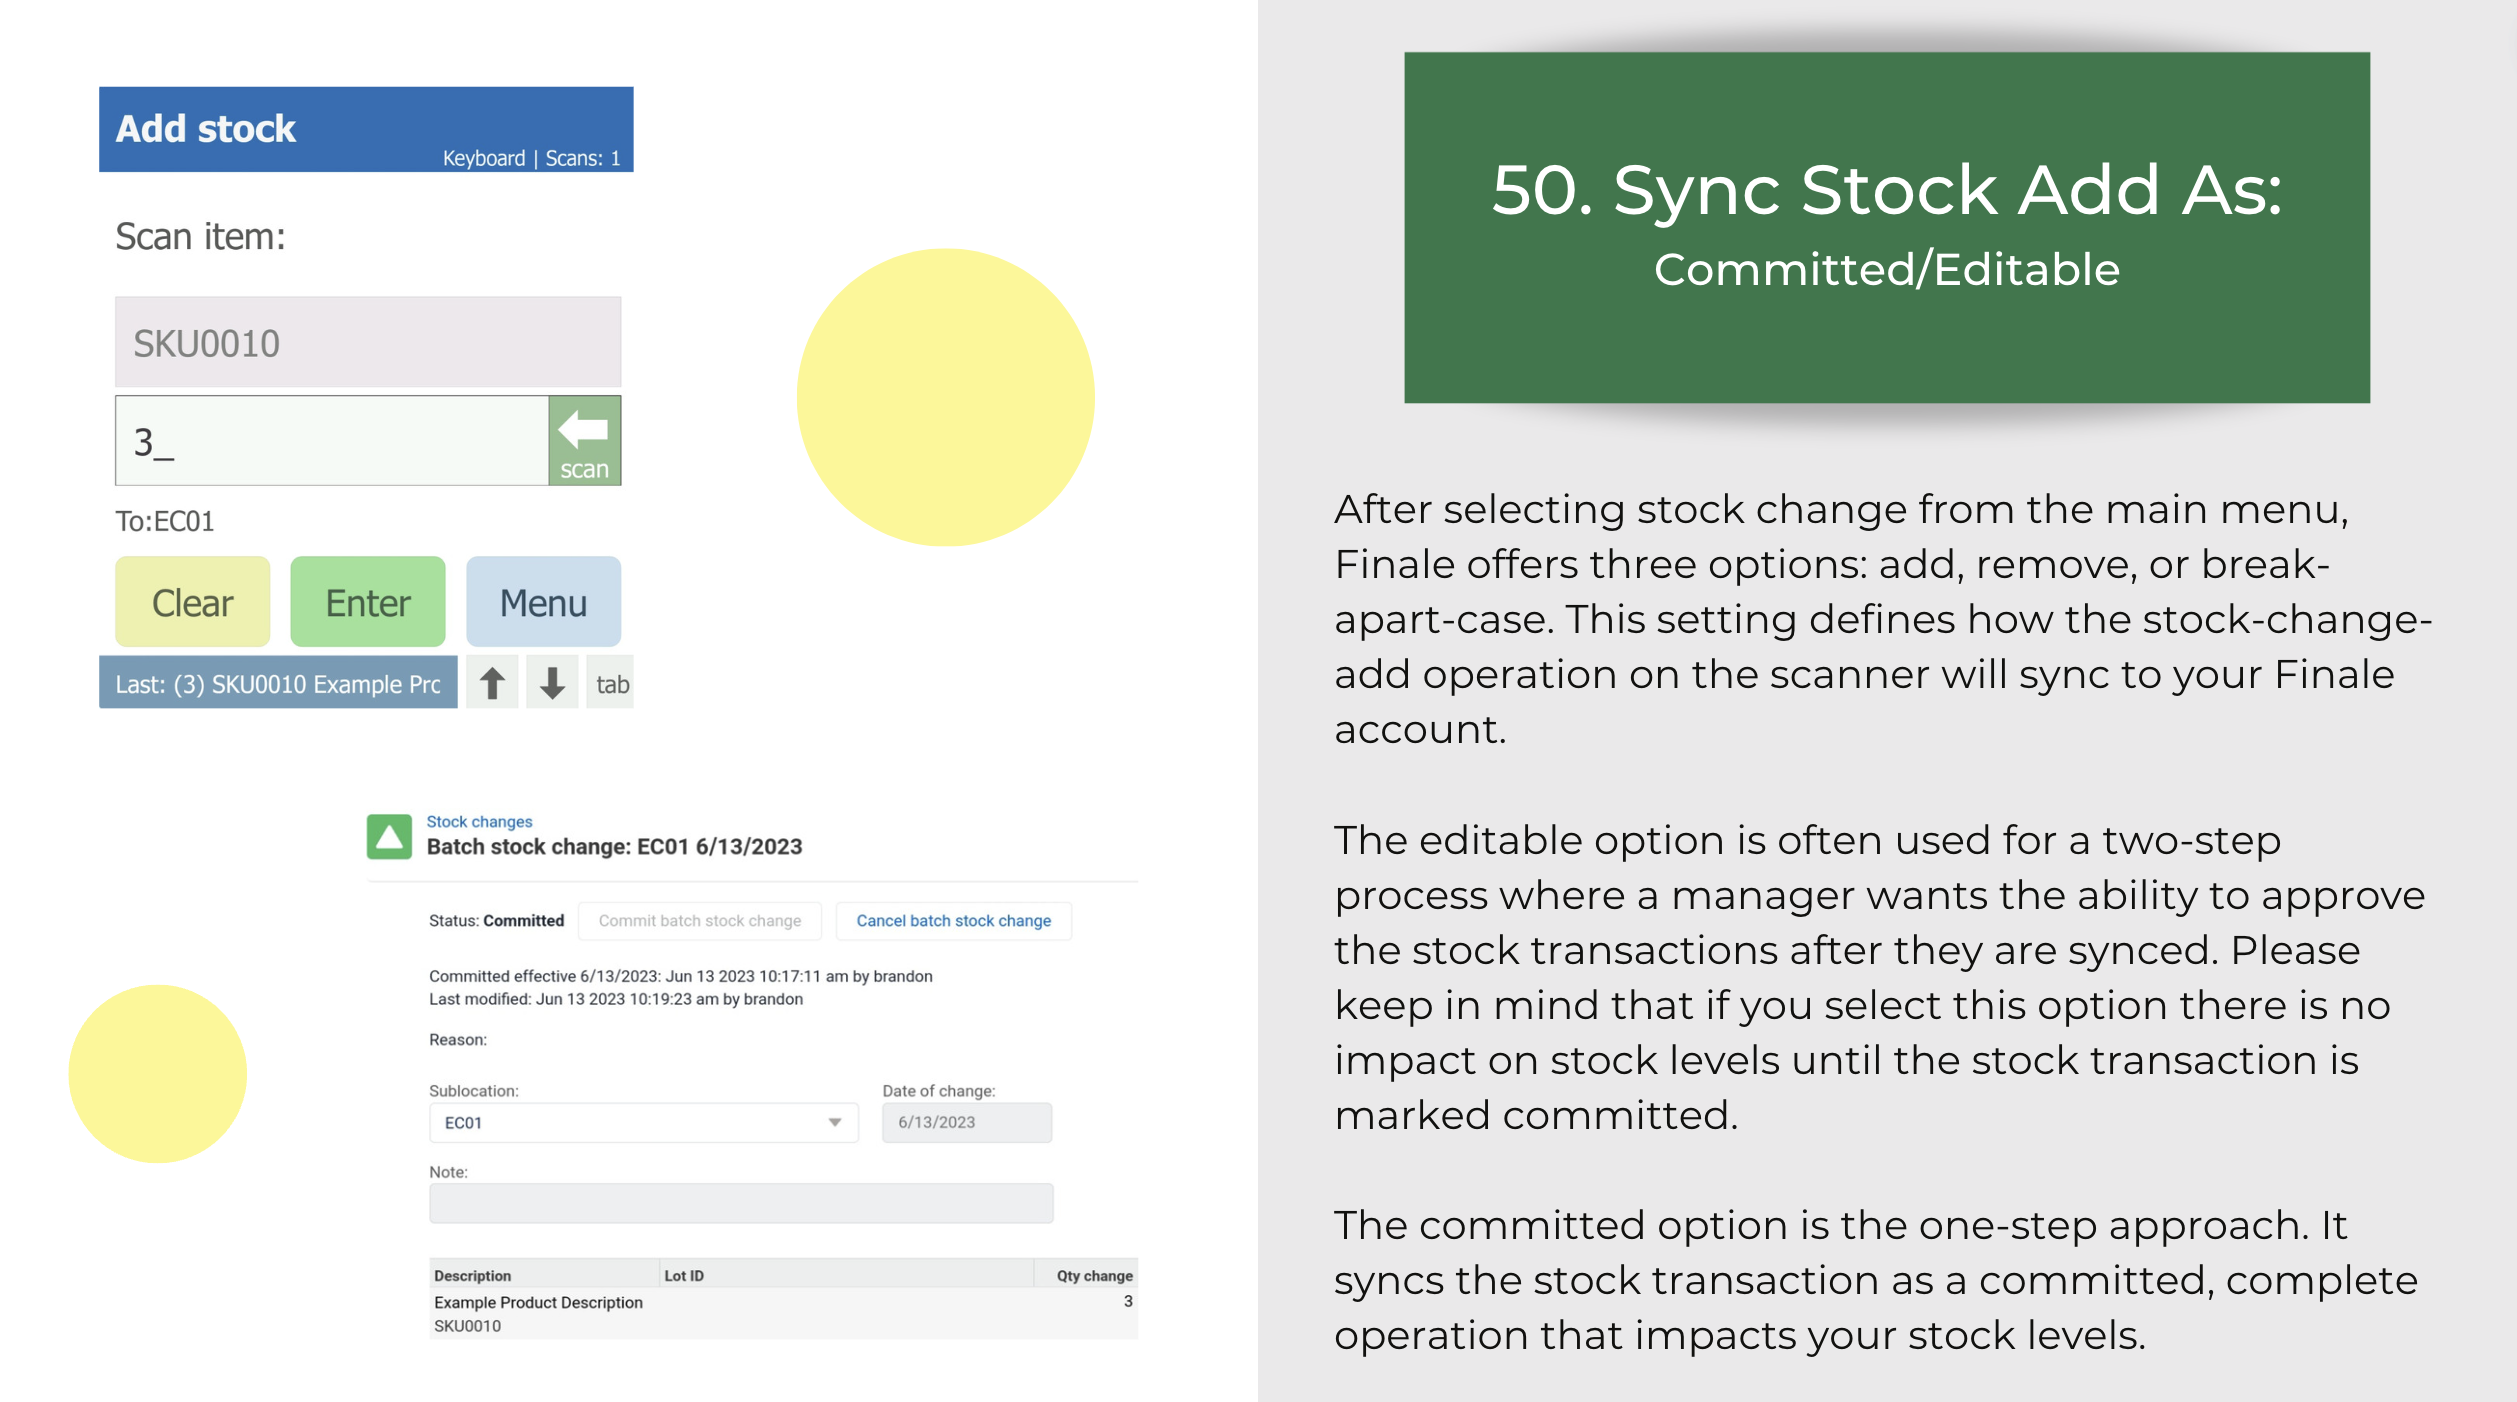
Task: Click the Keyboard mode link in header
Action: click(483, 158)
